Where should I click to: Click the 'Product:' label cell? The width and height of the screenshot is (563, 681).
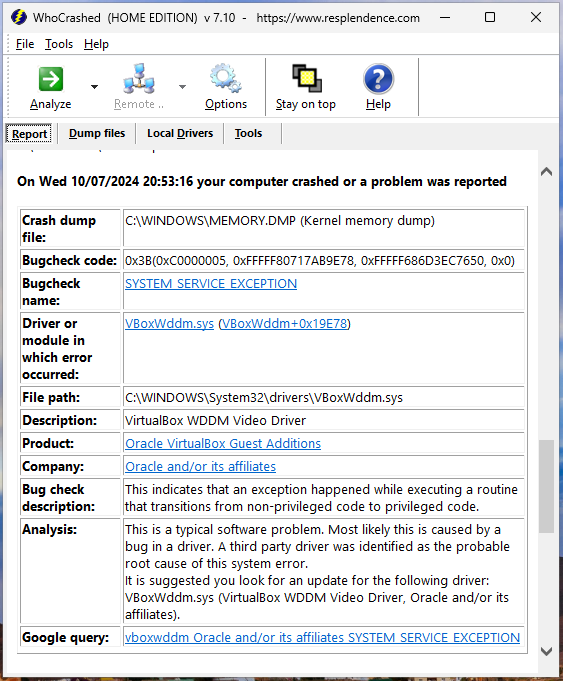[x=70, y=443]
